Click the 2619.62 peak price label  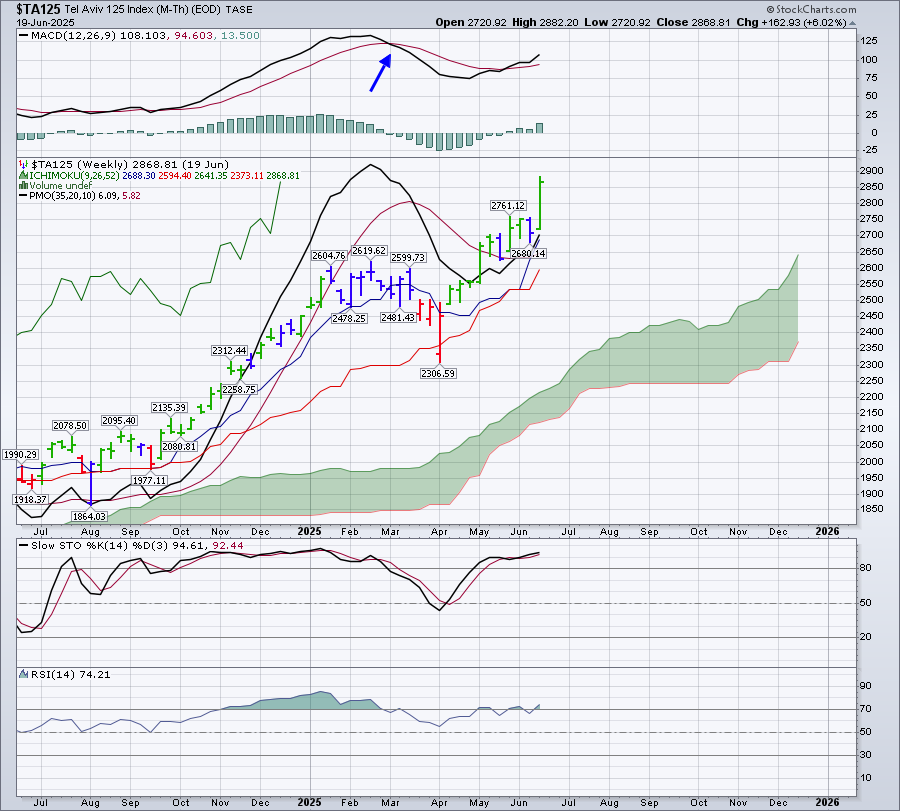369,251
